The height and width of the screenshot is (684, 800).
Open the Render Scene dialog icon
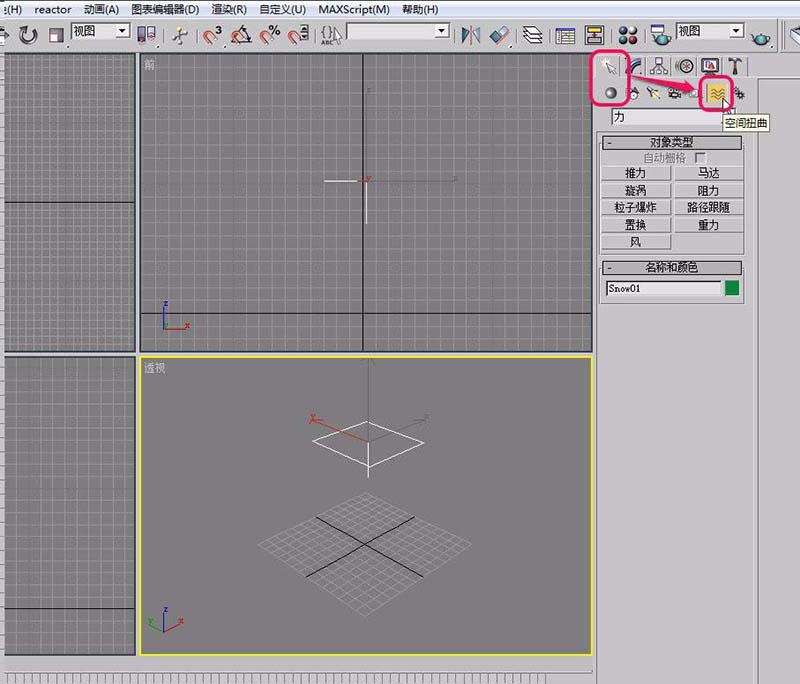(x=661, y=35)
